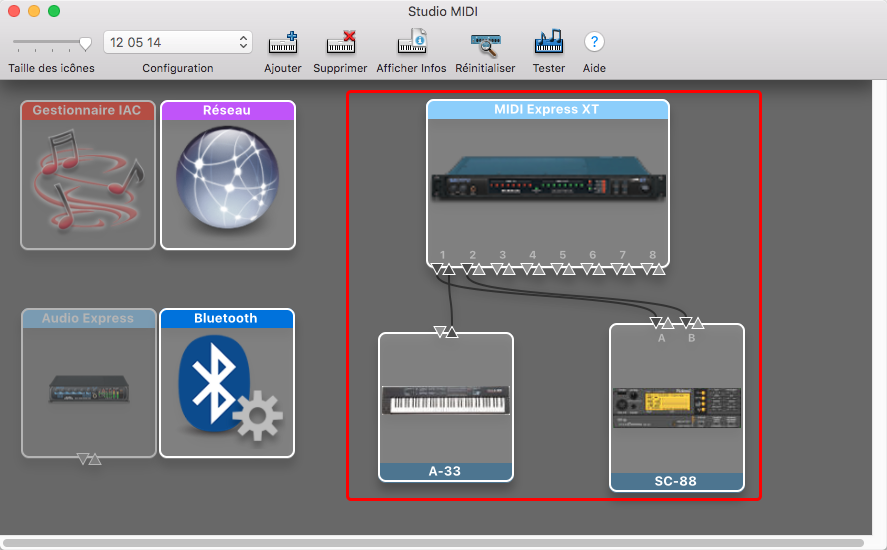
Task: Click the A-33 name label
Action: tap(445, 471)
